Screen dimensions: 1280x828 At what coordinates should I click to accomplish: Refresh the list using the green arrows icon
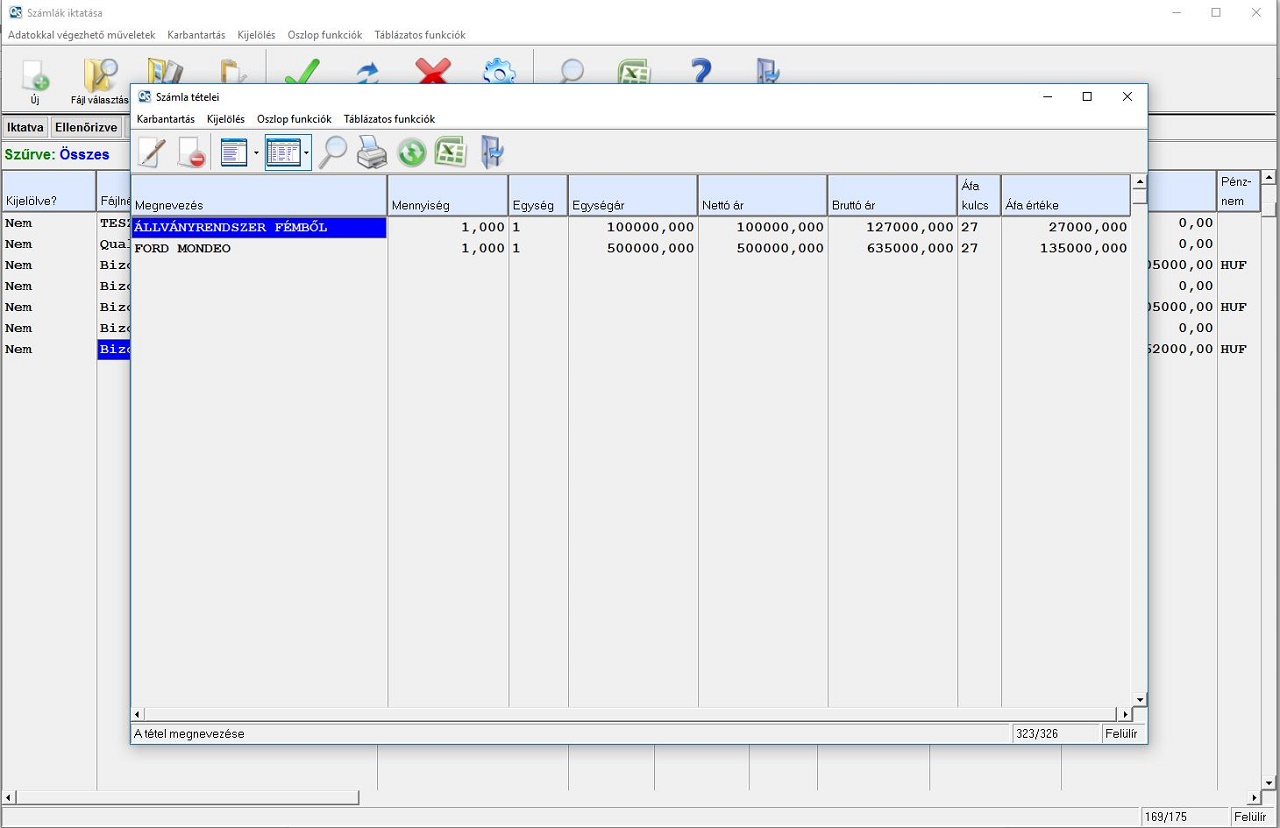pyautogui.click(x=411, y=153)
